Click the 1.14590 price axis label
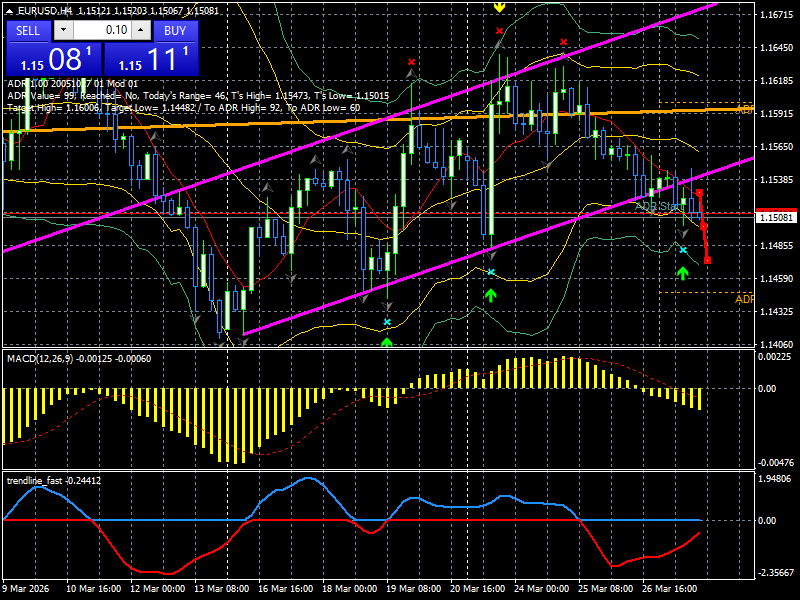Screen dimensions: 800x600 click(776, 279)
